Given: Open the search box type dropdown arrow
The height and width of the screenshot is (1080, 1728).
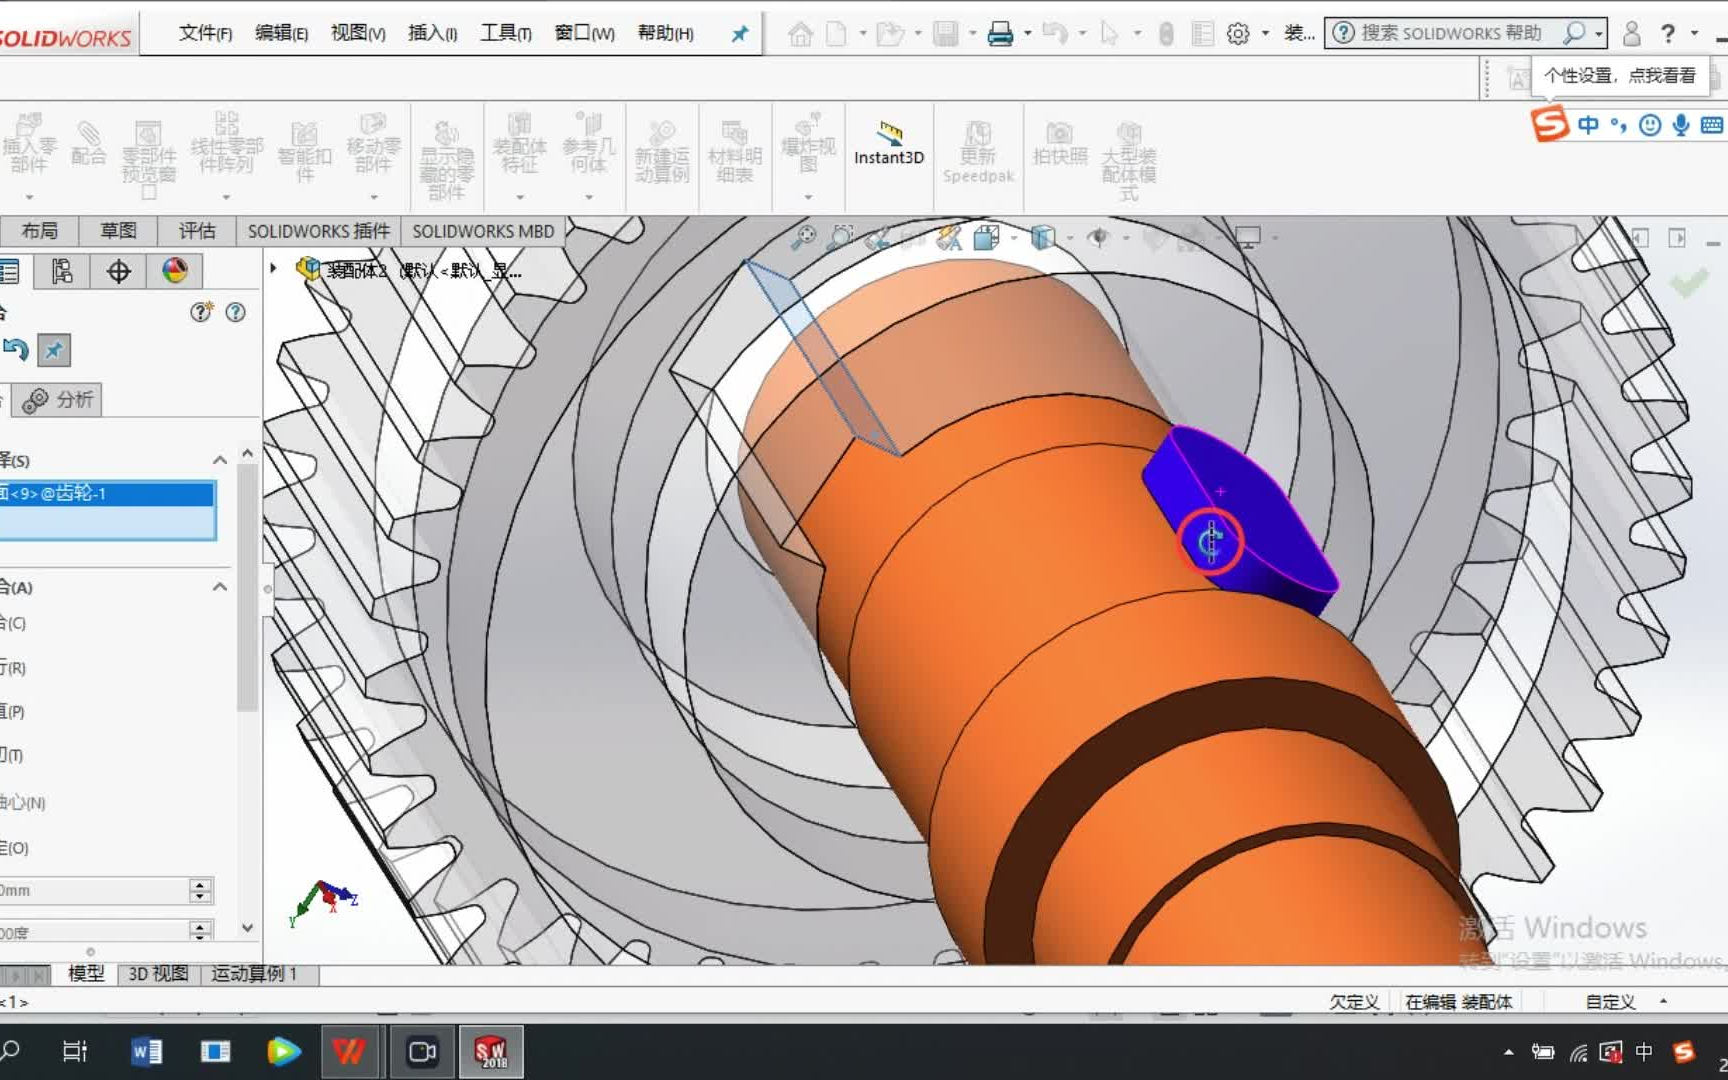Looking at the screenshot, I should click(x=1599, y=34).
